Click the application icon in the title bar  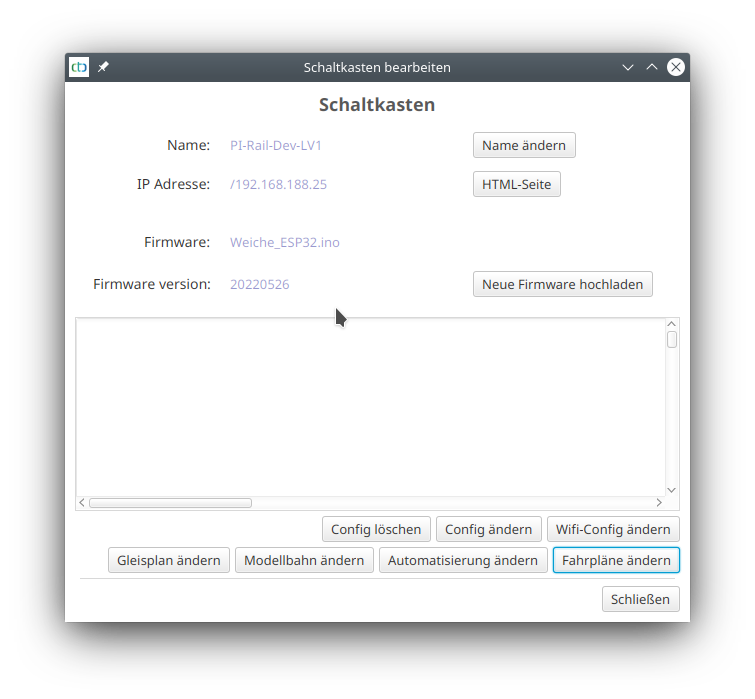pyautogui.click(x=79, y=67)
